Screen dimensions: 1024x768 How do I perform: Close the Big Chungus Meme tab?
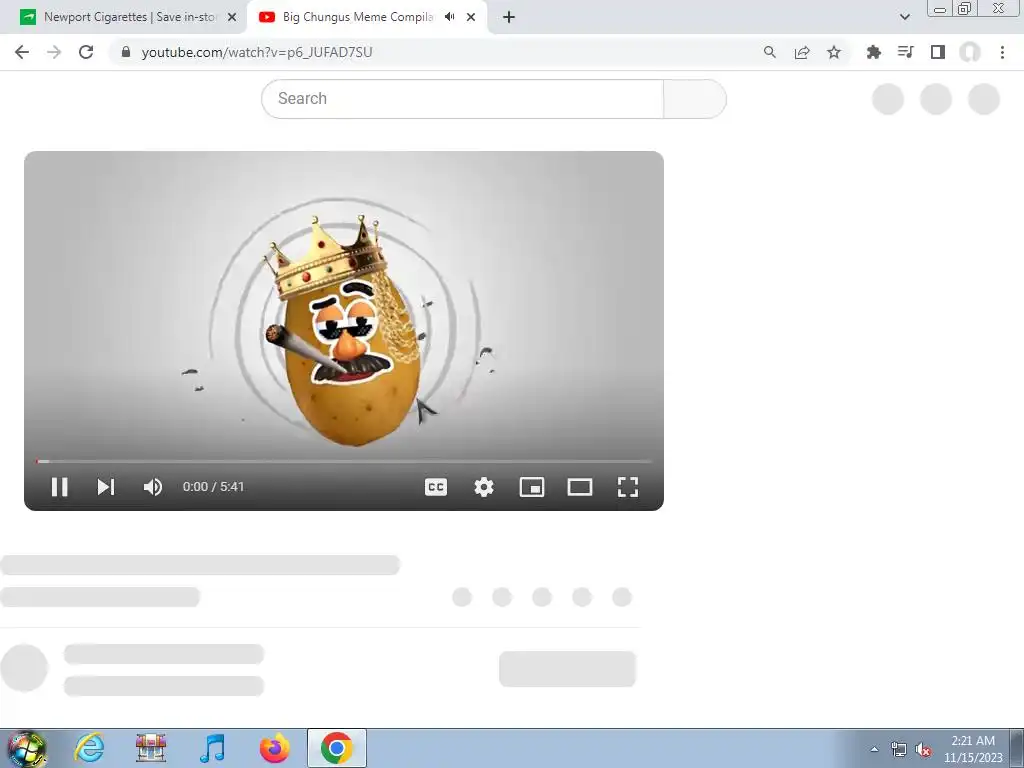tap(471, 18)
